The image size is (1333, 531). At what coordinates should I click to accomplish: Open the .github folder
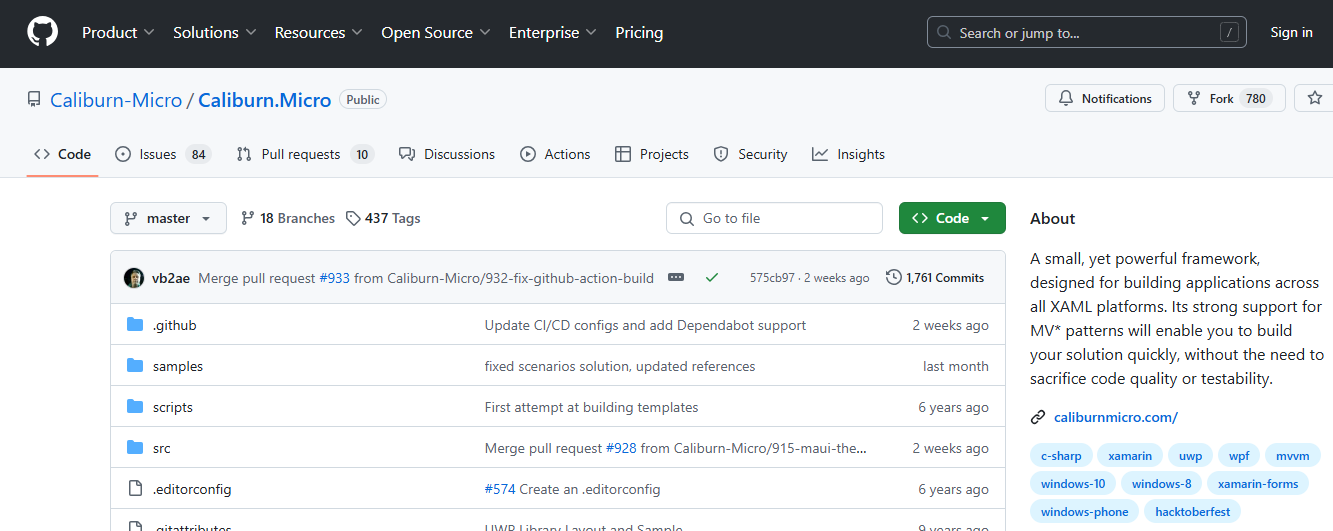click(x=175, y=325)
